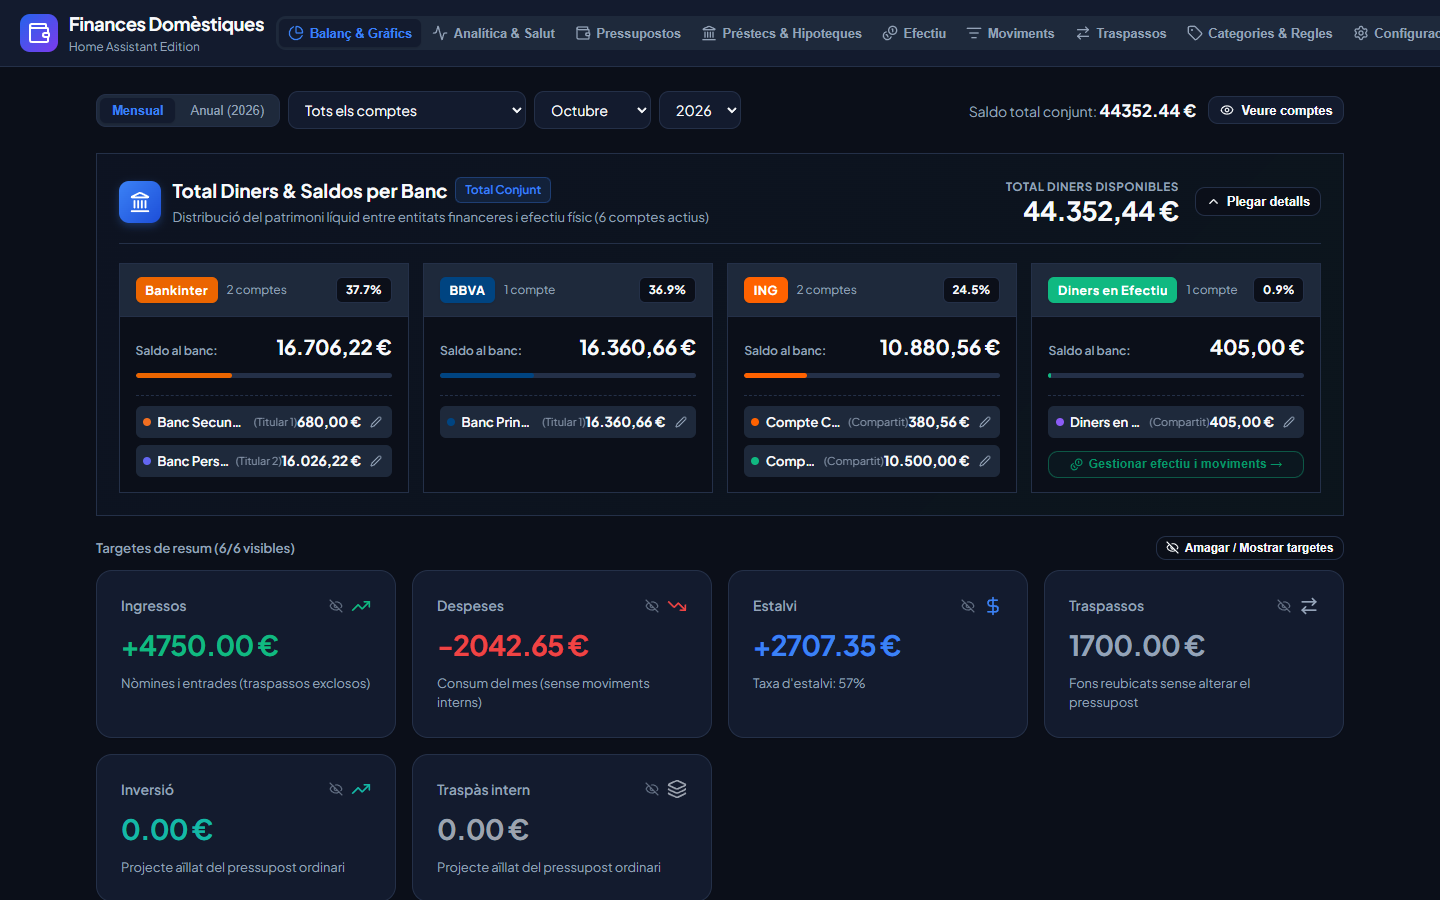Click the dollar icon on Estalvi card

coord(993,606)
